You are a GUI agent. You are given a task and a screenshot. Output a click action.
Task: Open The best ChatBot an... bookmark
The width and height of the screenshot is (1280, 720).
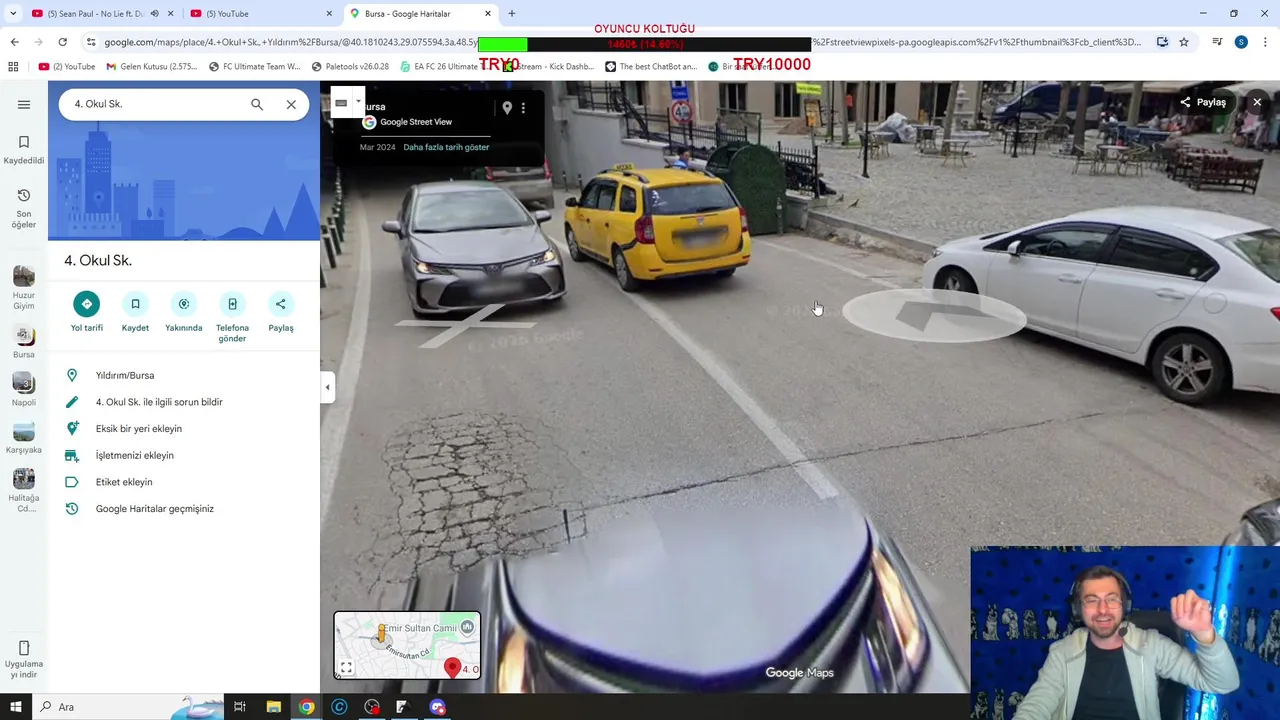point(650,67)
